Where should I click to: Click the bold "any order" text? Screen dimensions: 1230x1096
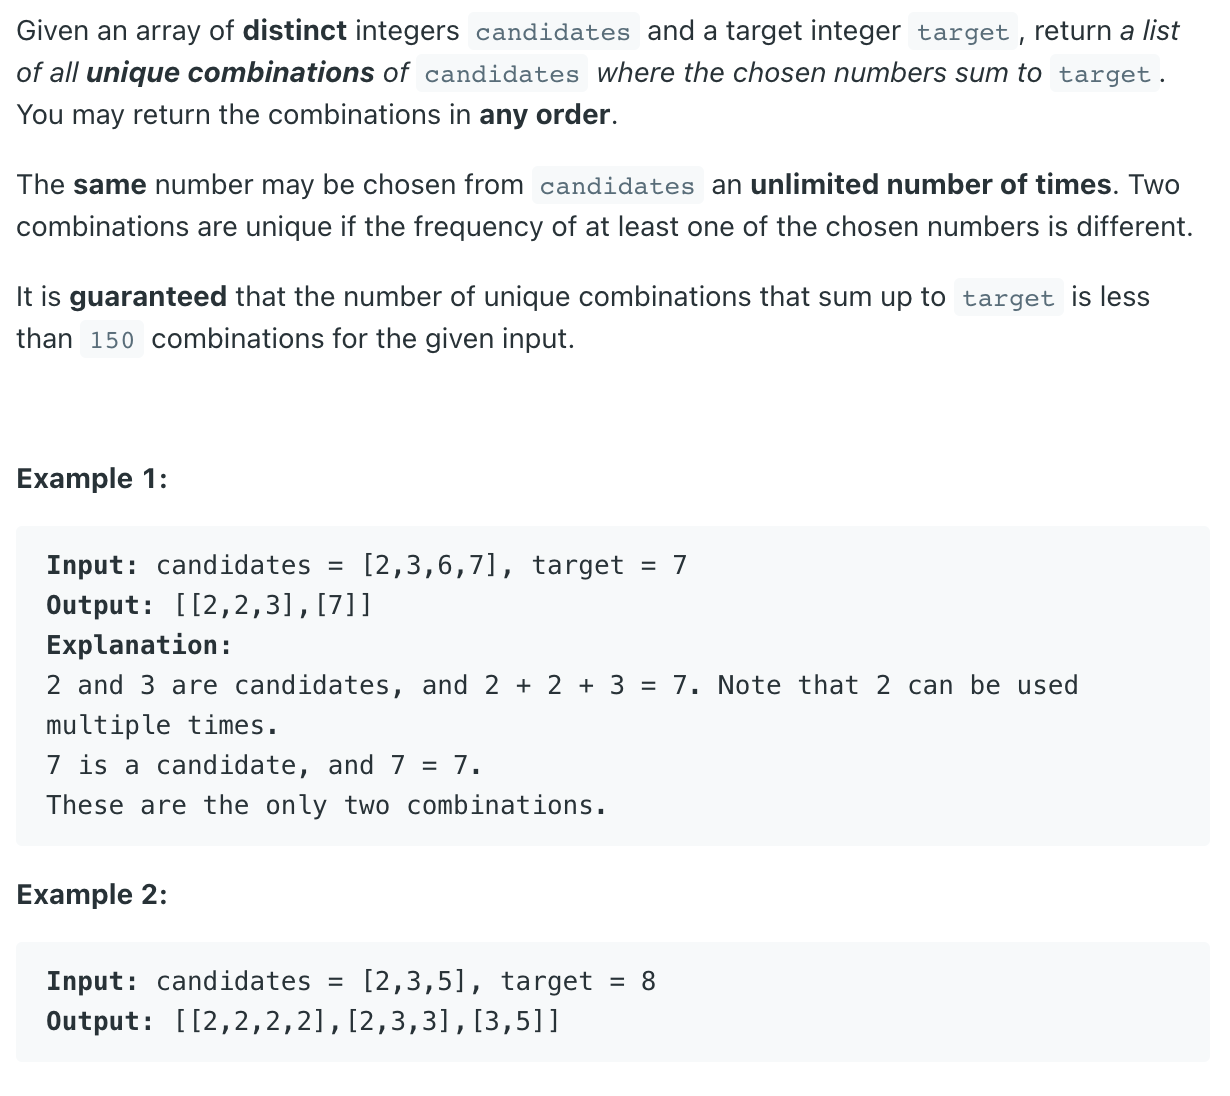coord(544,115)
